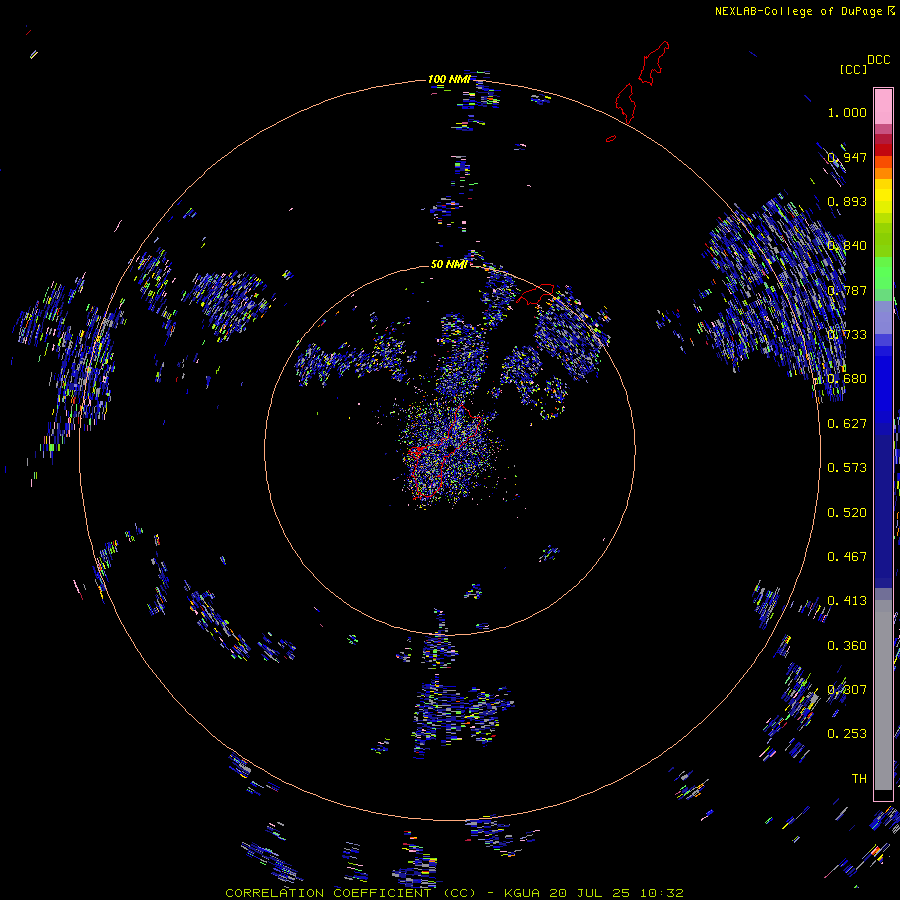Click the KGUA station identifier in the caption

click(522, 893)
